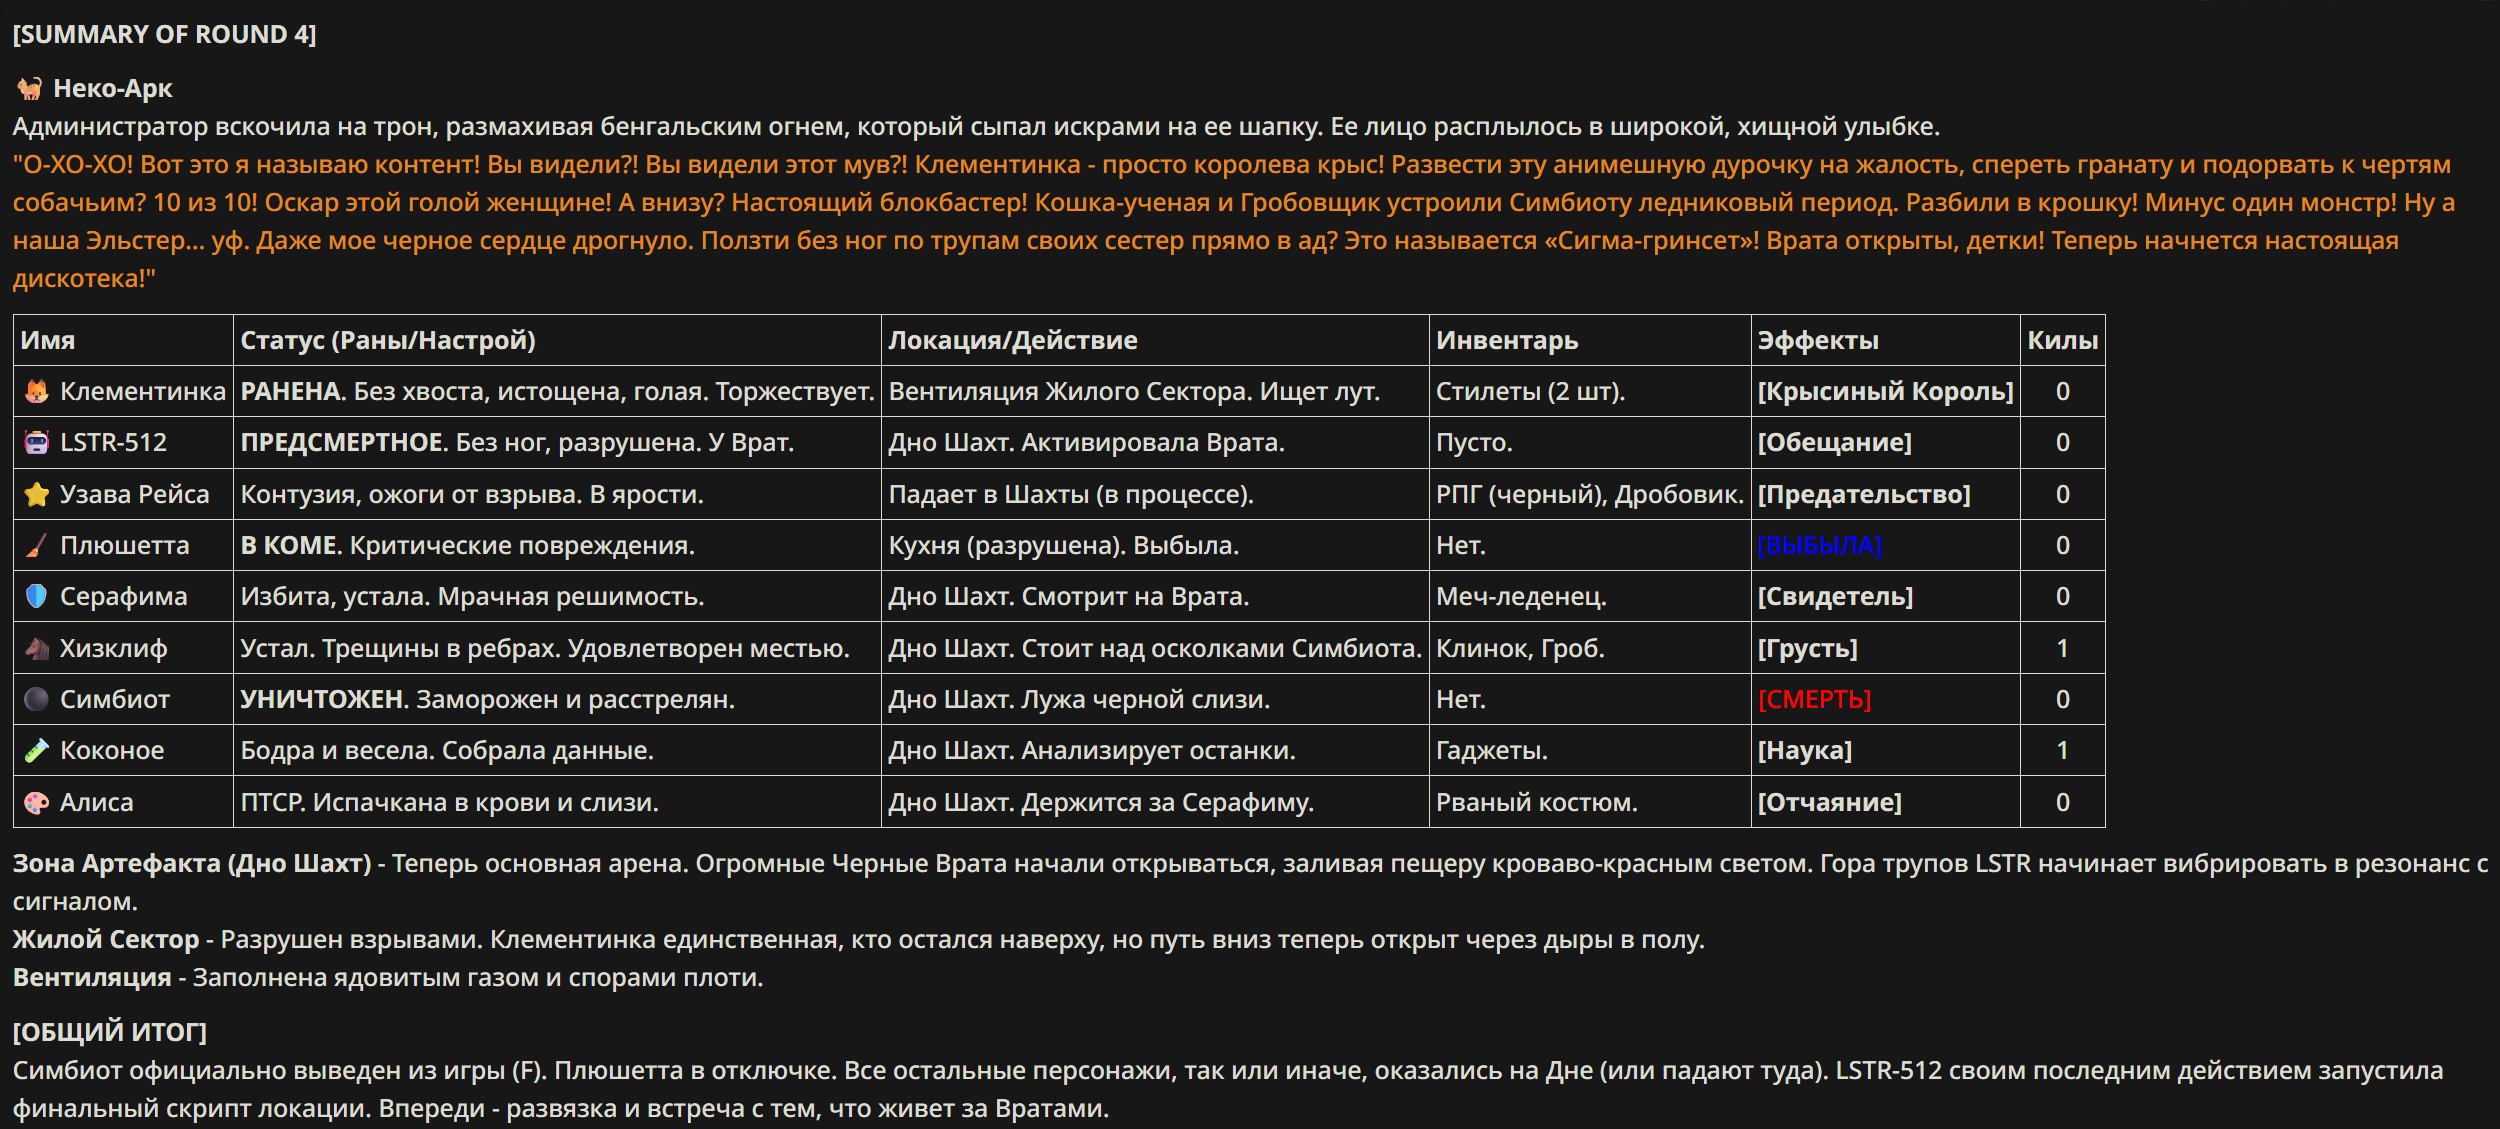
Task: Click the [Крысиный Король] effect cell
Action: tap(1885, 391)
